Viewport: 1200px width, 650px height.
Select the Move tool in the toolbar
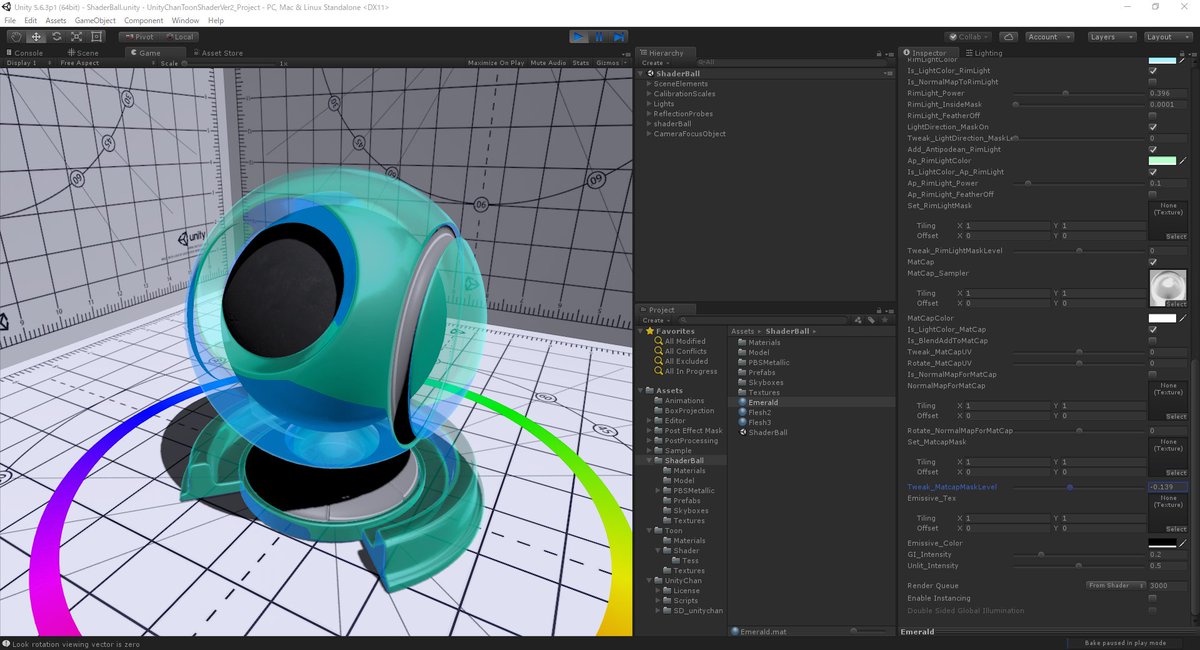36,37
